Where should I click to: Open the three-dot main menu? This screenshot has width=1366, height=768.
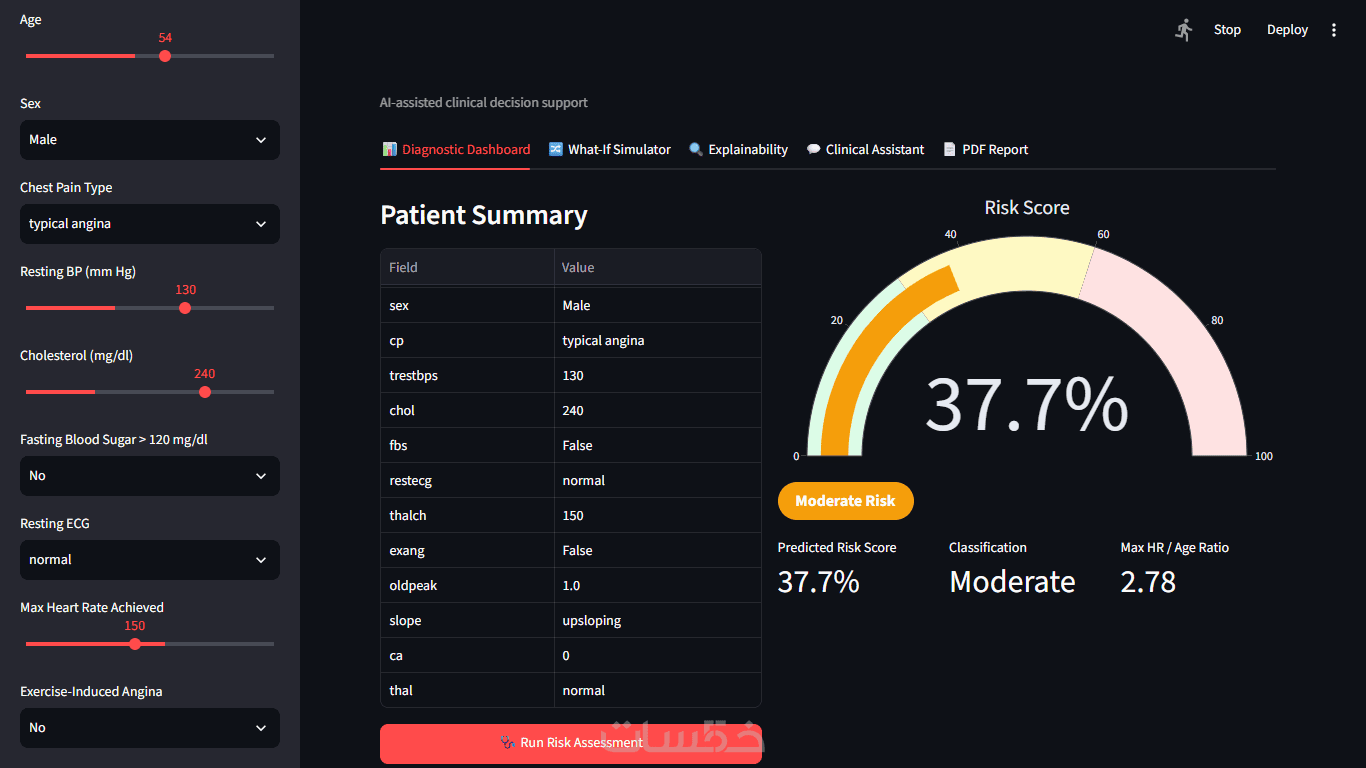(1334, 30)
